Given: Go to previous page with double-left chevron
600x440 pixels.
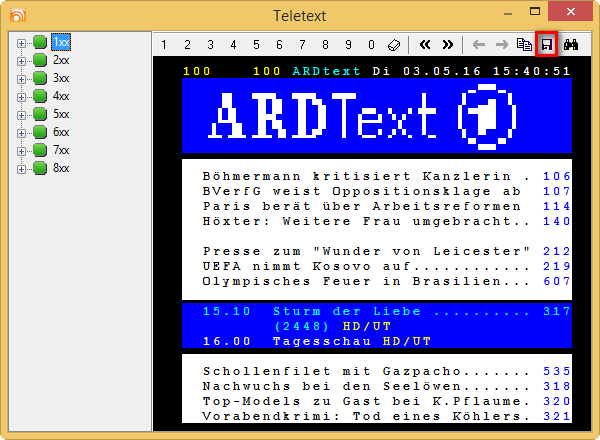Looking at the screenshot, I should [425, 45].
